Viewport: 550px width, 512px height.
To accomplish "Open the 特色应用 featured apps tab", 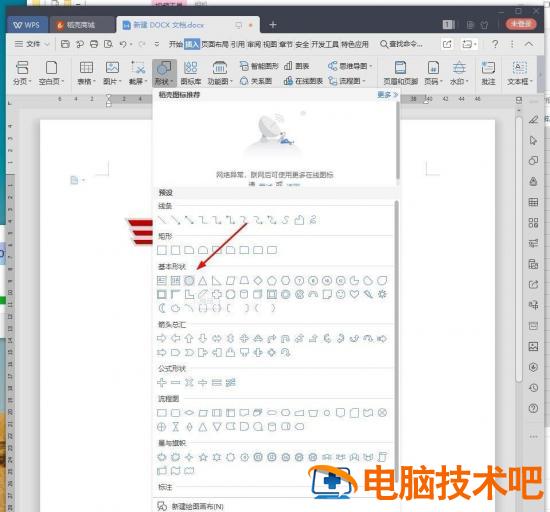I will coord(354,44).
